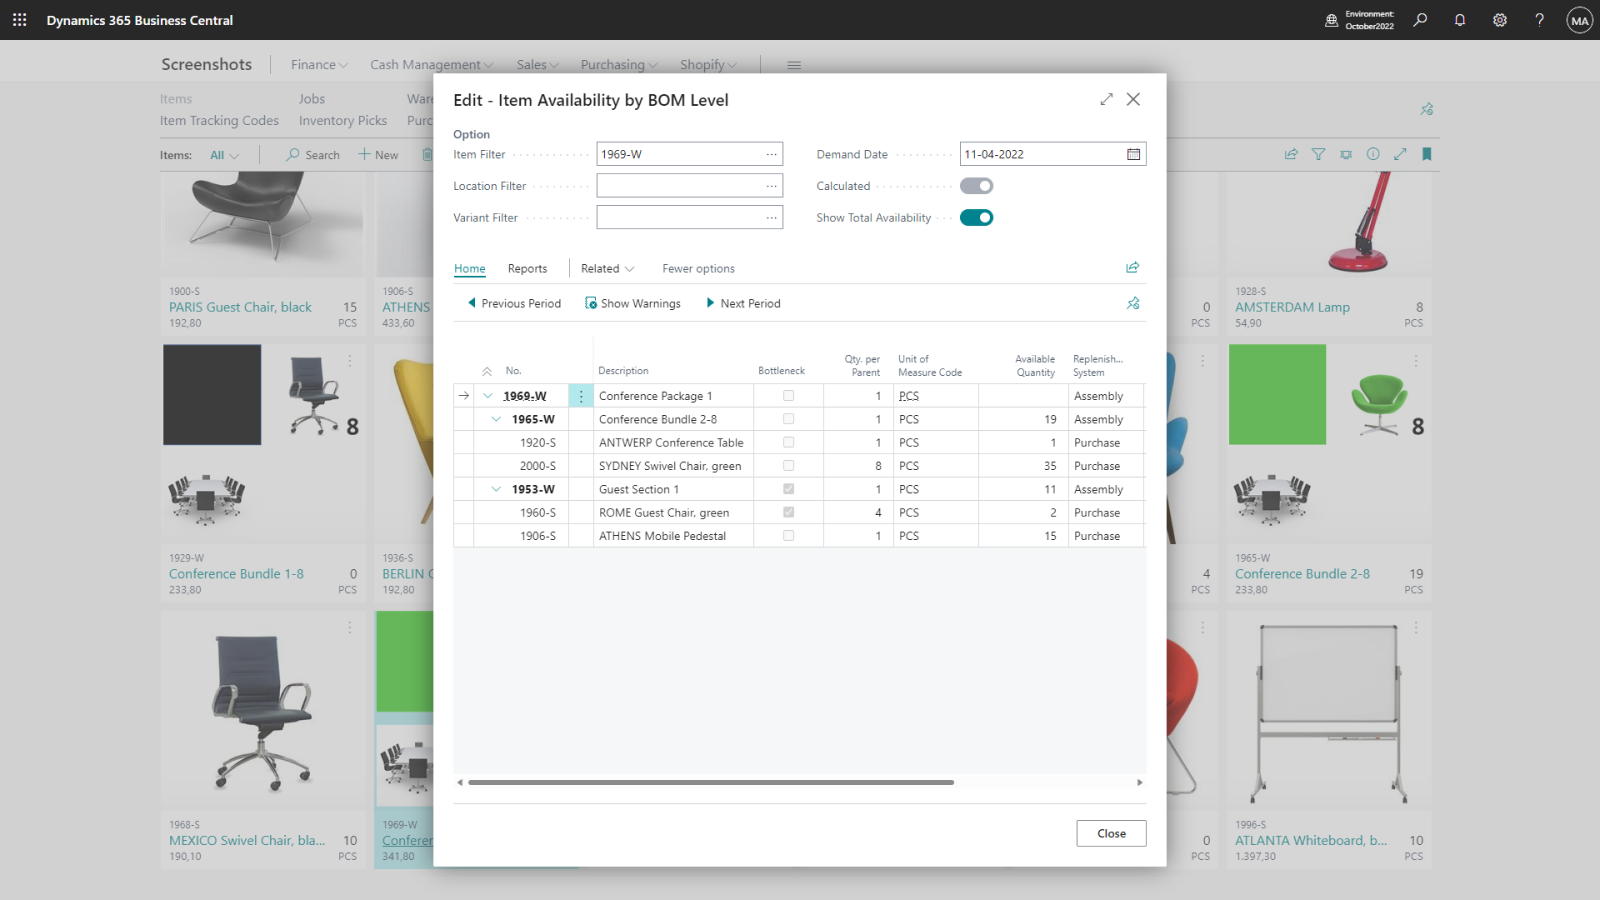
Task: Open the Demand Date calendar picker
Action: coord(1133,154)
